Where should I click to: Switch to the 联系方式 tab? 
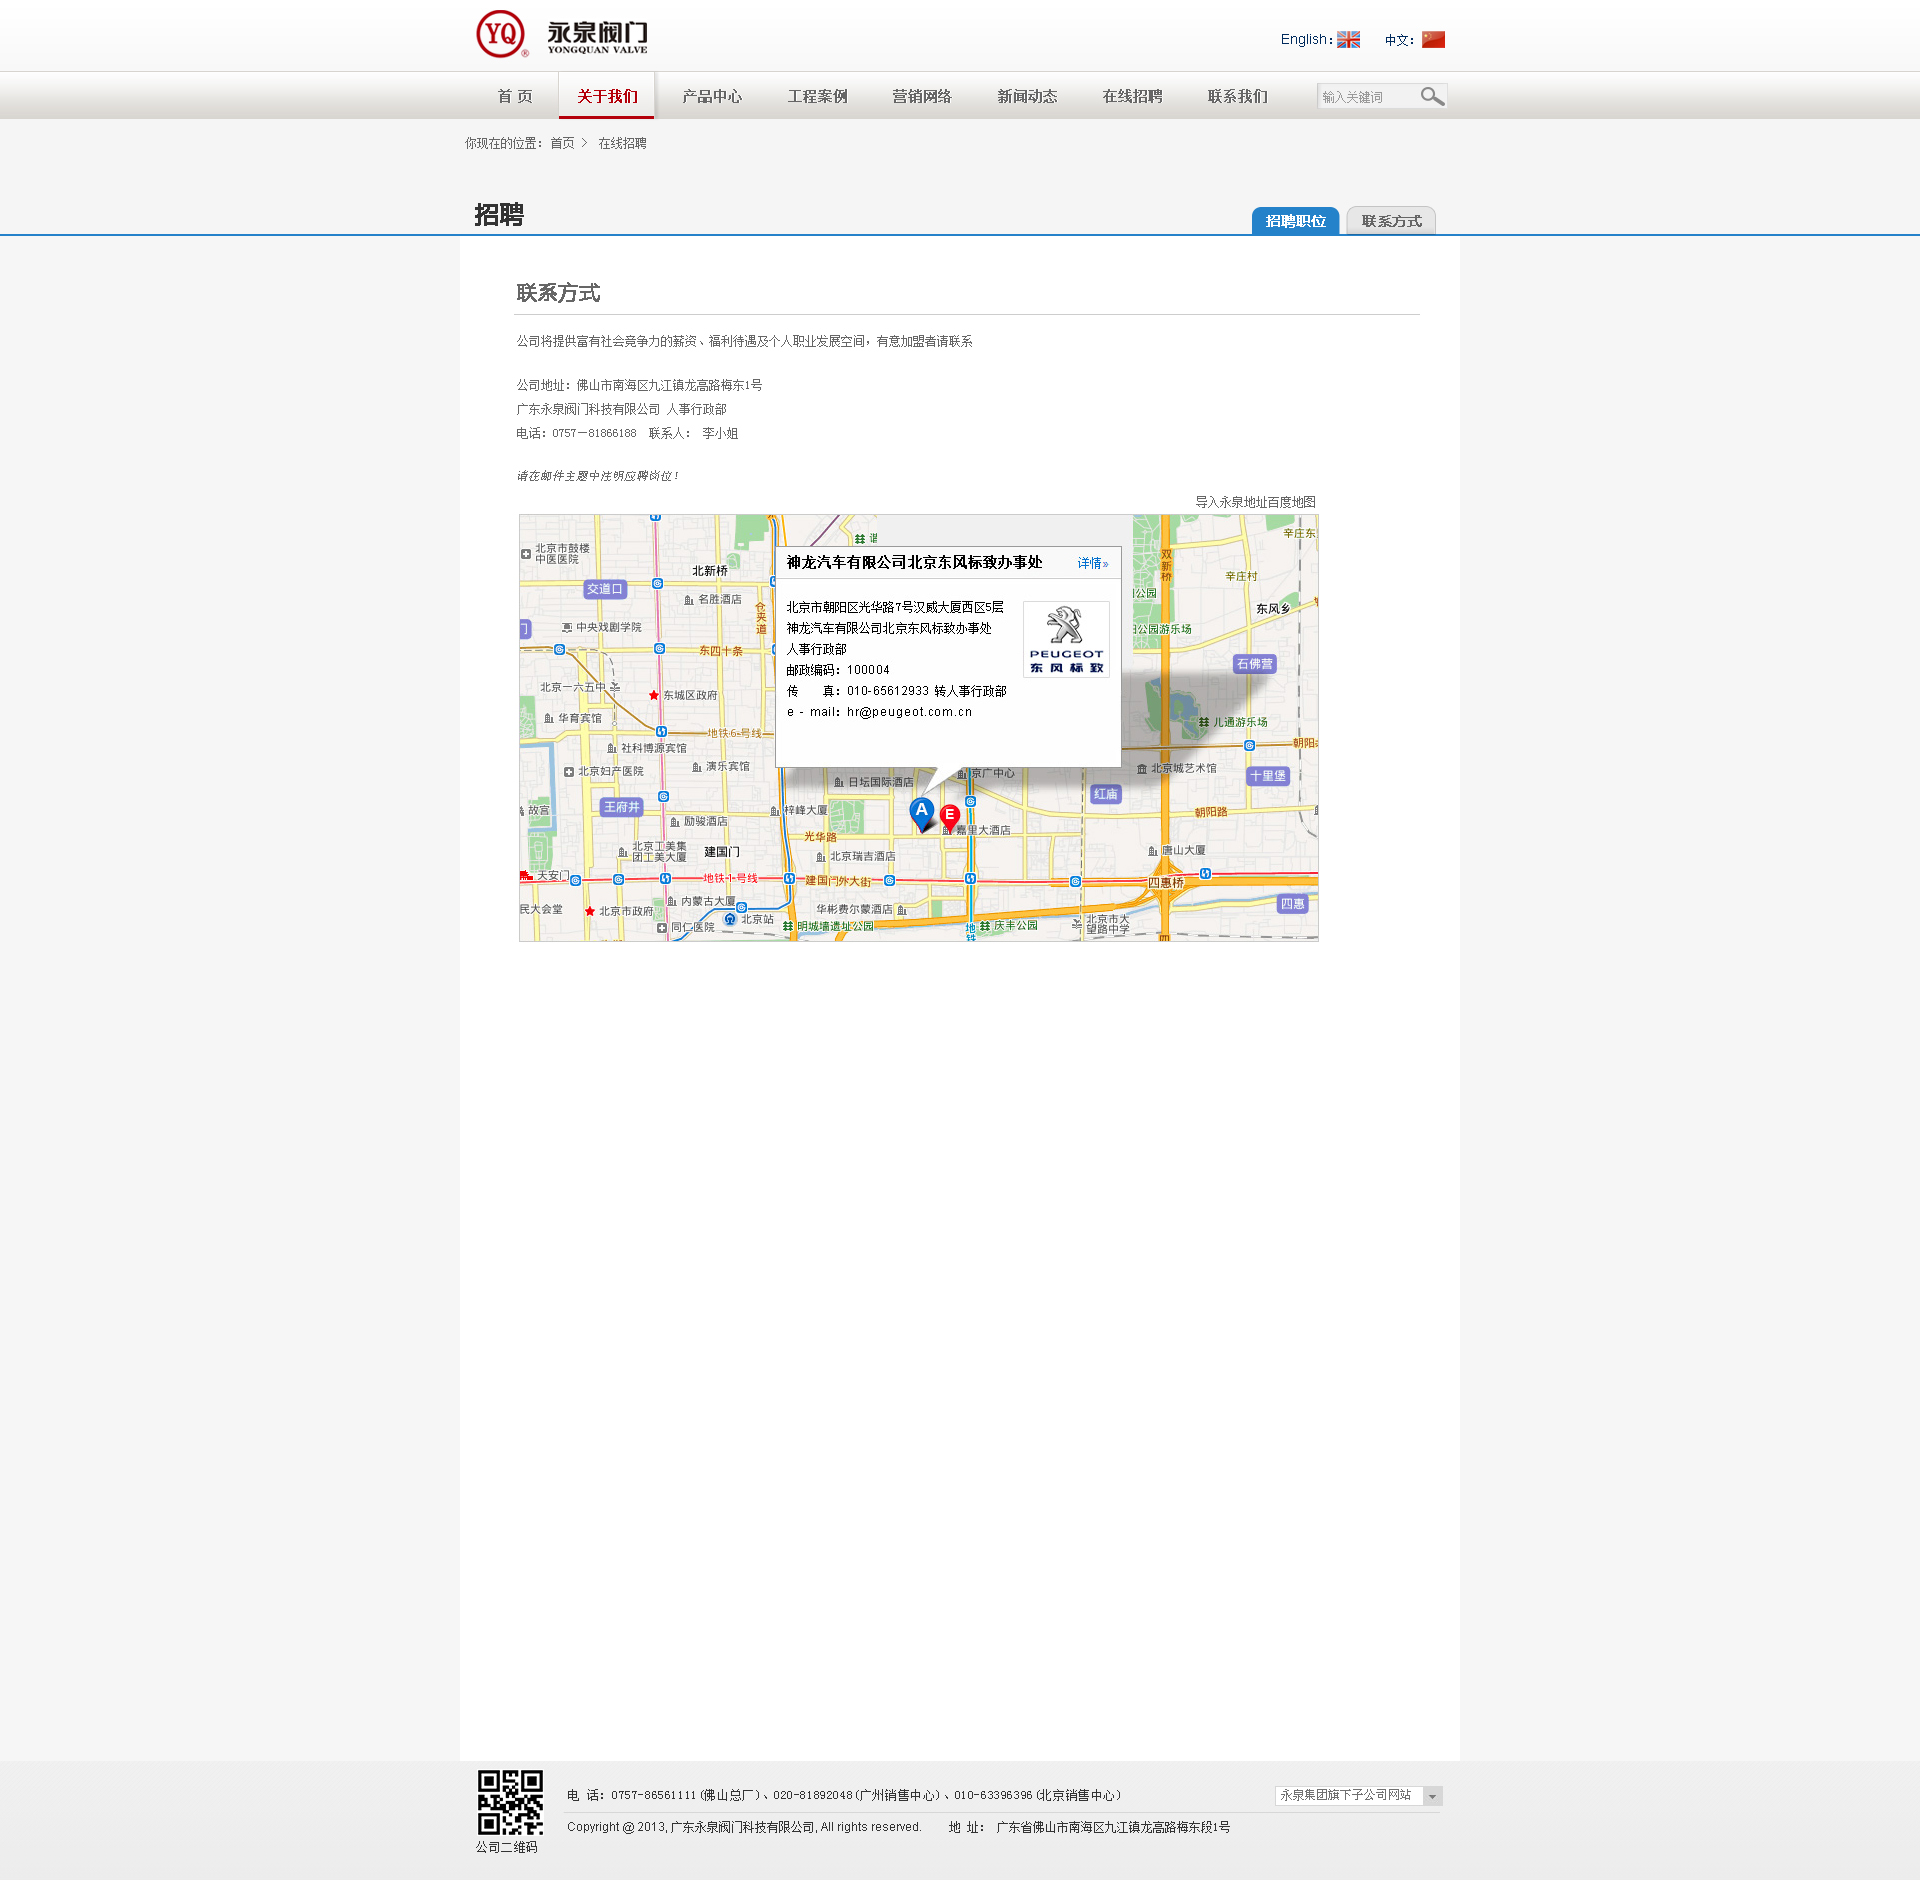(x=1391, y=221)
